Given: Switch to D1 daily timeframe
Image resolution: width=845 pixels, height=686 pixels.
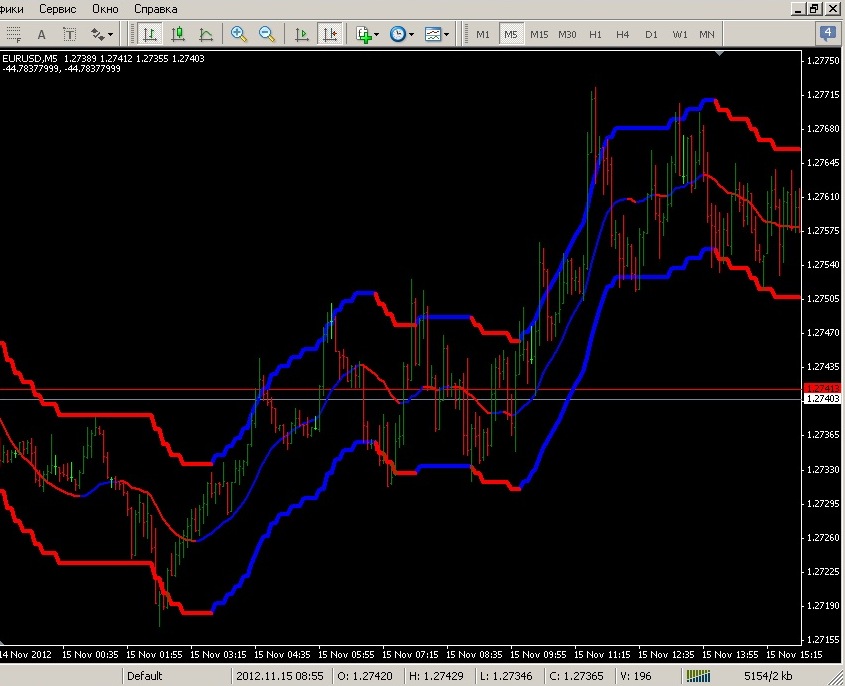Looking at the screenshot, I should pyautogui.click(x=652, y=34).
